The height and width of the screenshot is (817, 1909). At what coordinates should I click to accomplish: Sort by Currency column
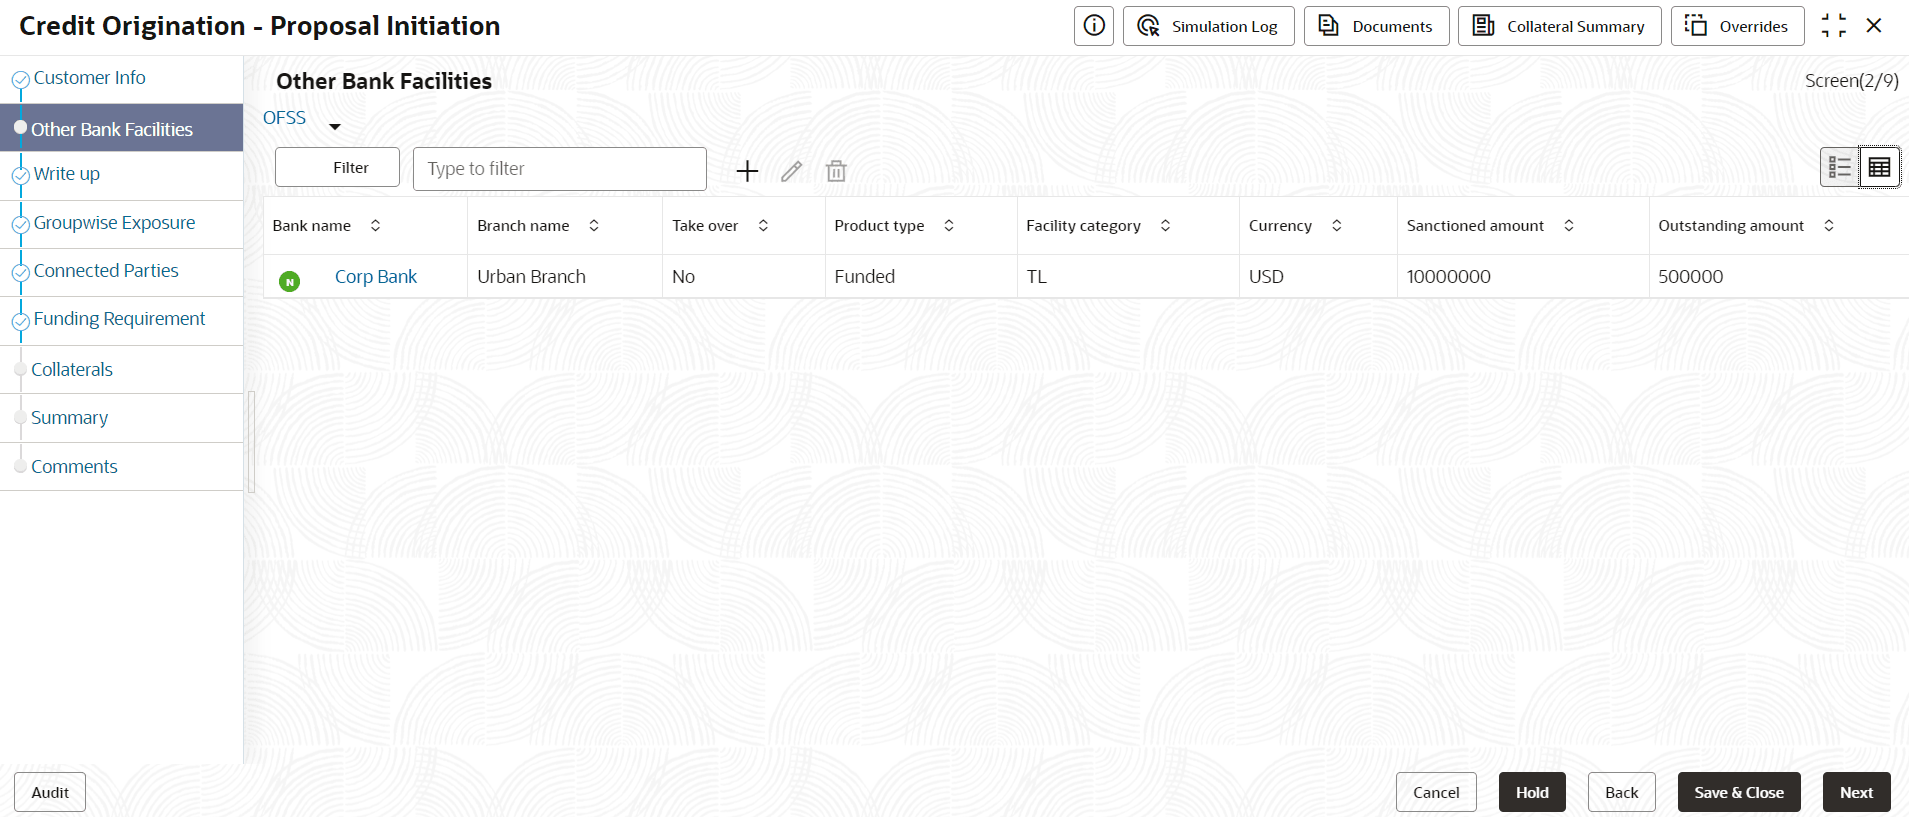point(1337,226)
